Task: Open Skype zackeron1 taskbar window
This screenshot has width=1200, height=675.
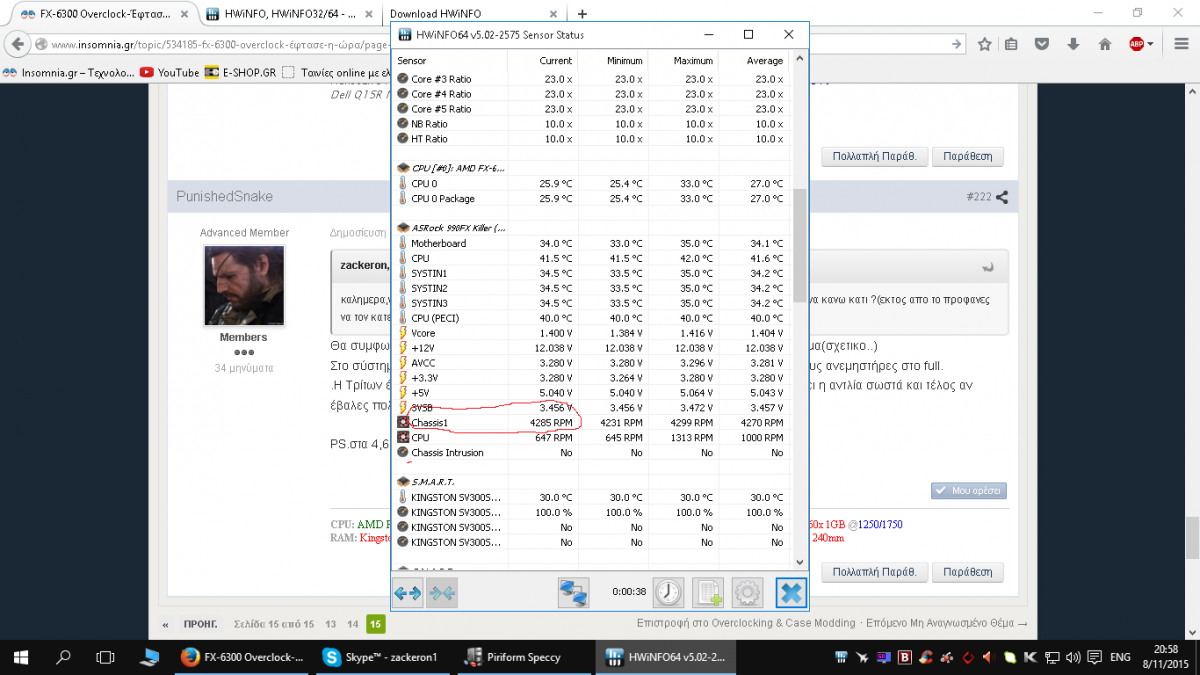Action: pyautogui.click(x=382, y=657)
